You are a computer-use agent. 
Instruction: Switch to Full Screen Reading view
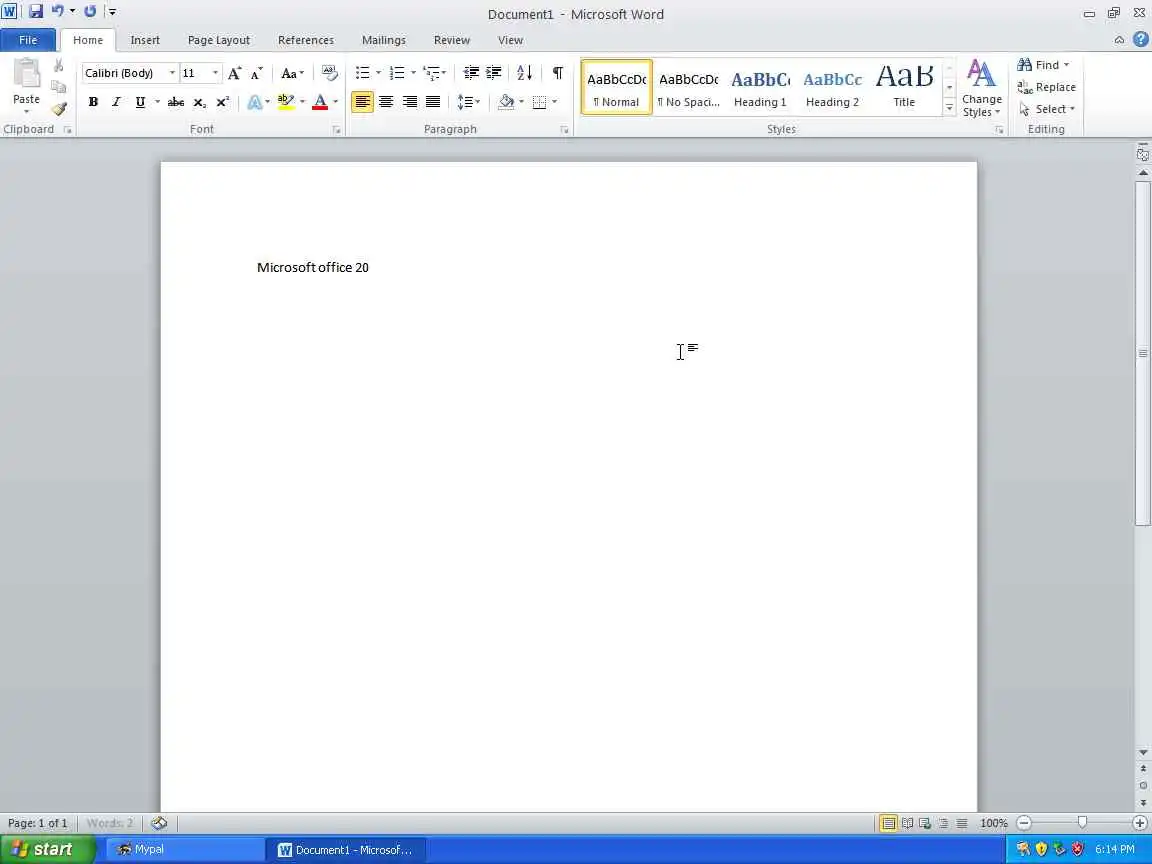[x=907, y=823]
